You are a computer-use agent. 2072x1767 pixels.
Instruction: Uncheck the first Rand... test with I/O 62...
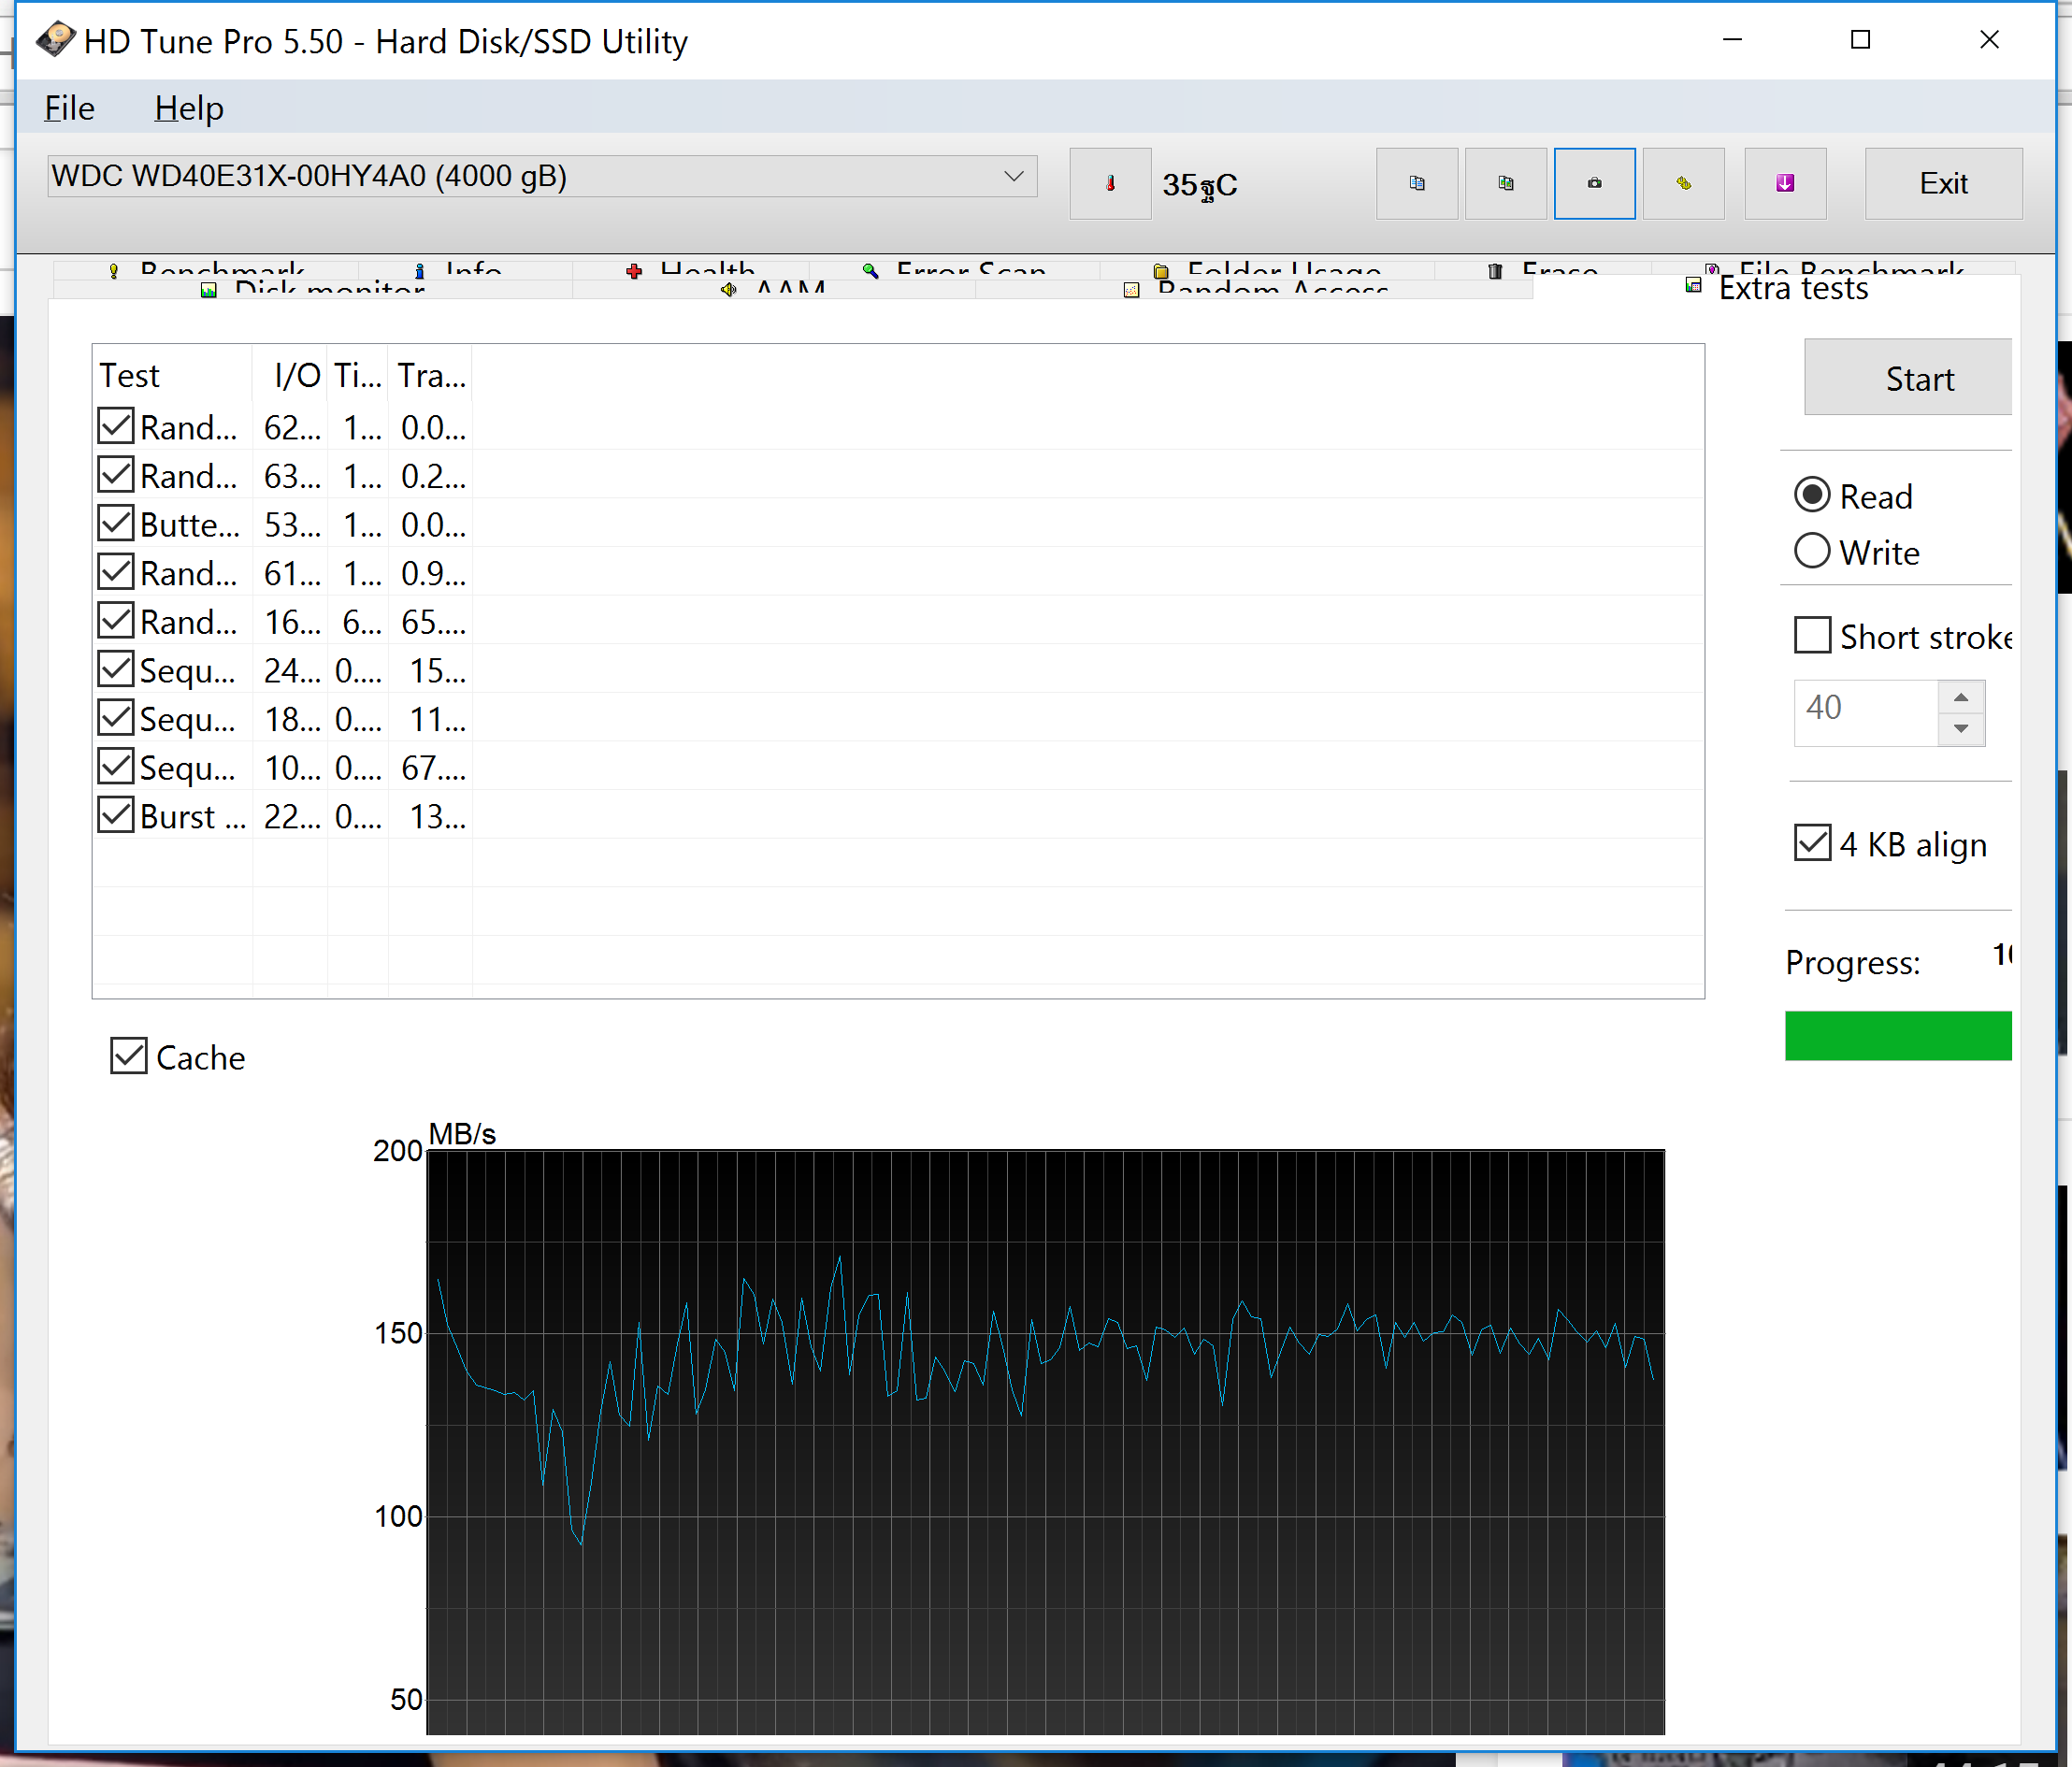pyautogui.click(x=116, y=426)
